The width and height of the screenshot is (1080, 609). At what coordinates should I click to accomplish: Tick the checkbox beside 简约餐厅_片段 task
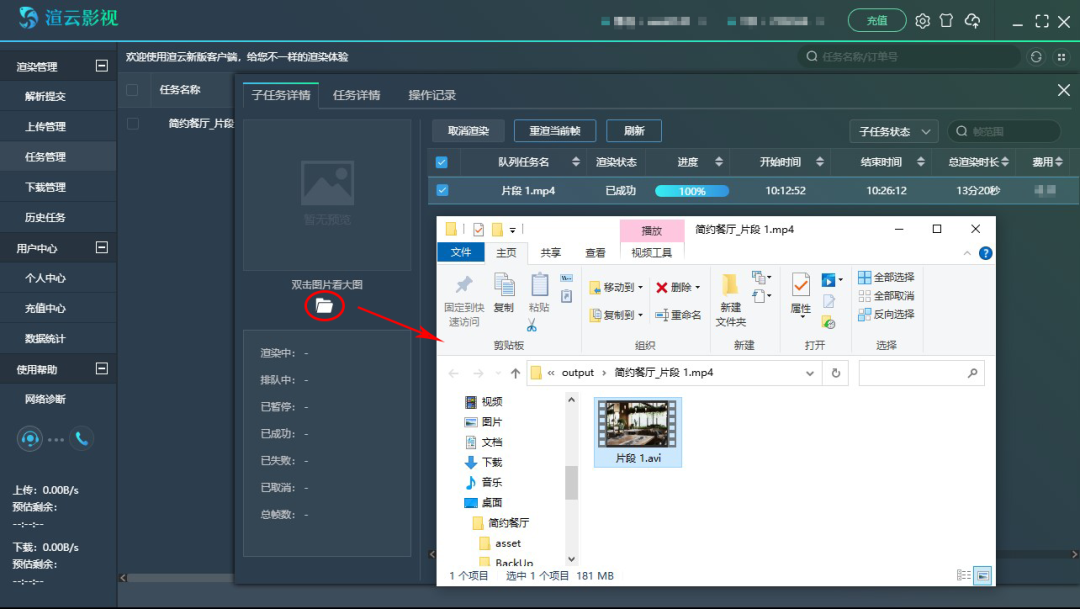(132, 124)
